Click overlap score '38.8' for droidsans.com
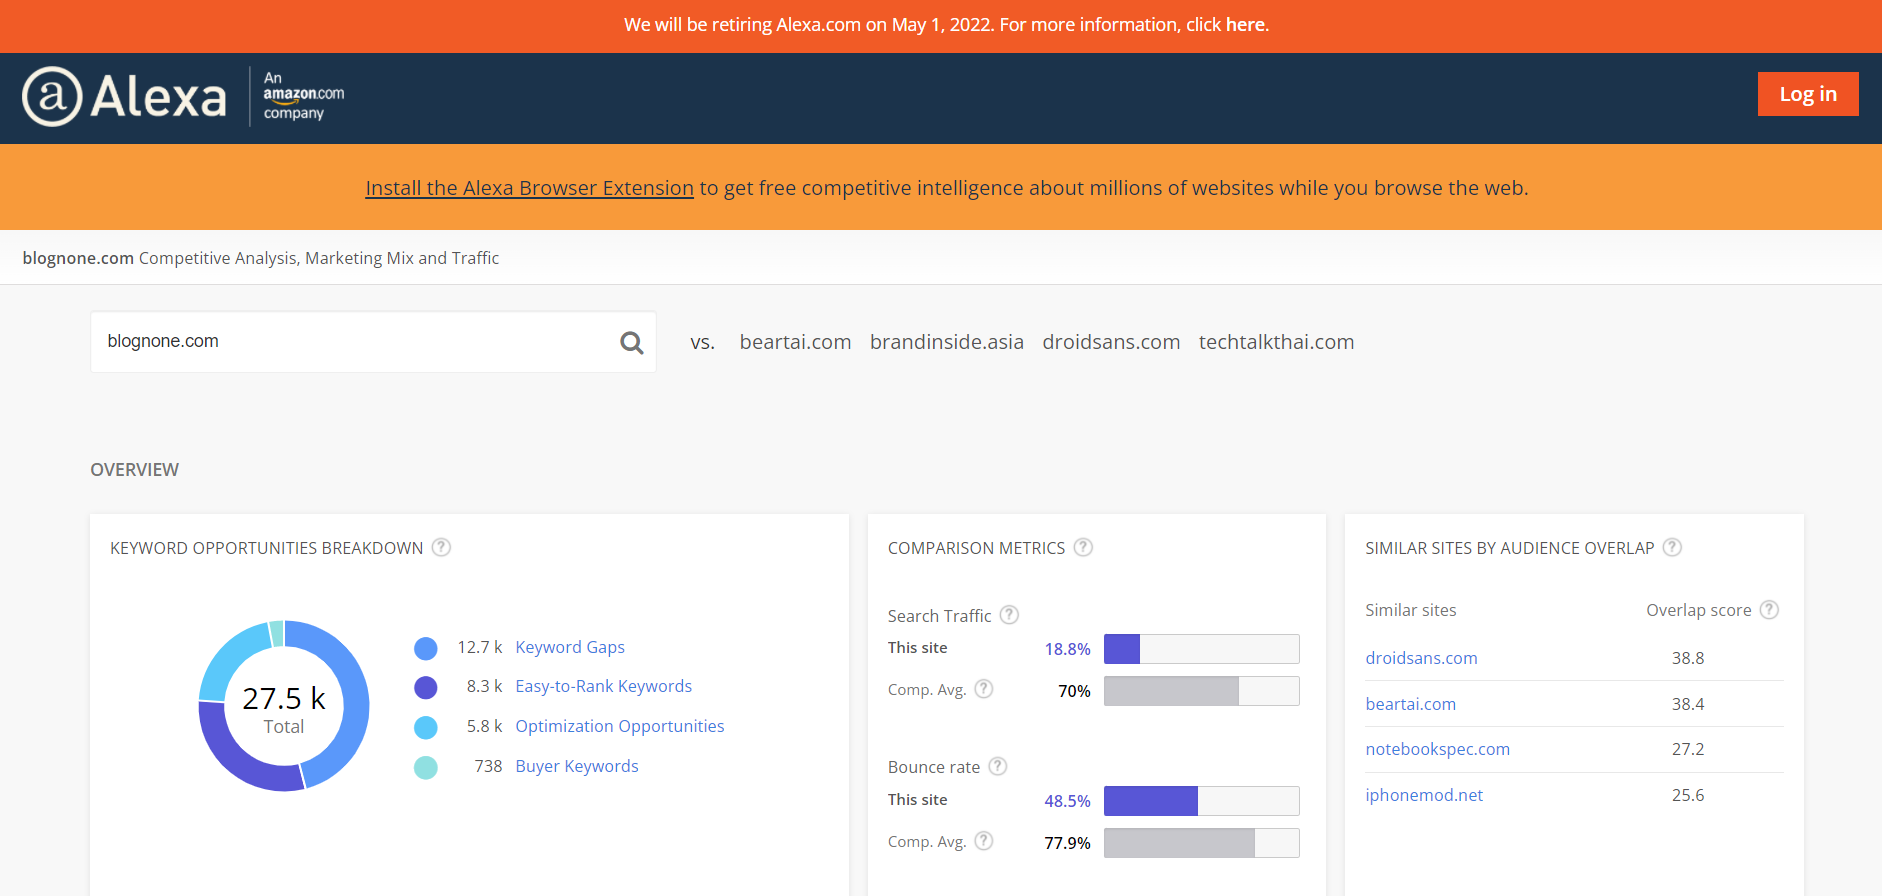 [1688, 658]
